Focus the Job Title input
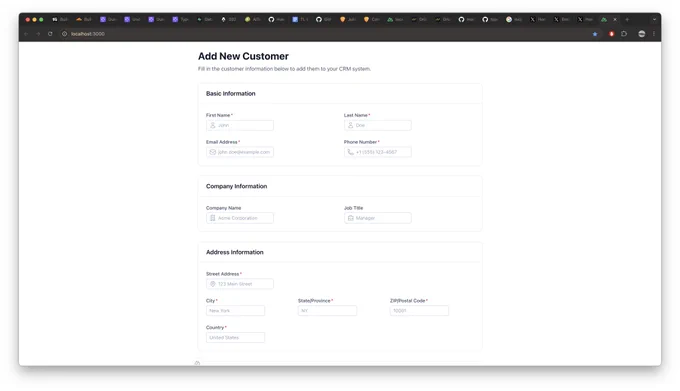 pos(378,218)
